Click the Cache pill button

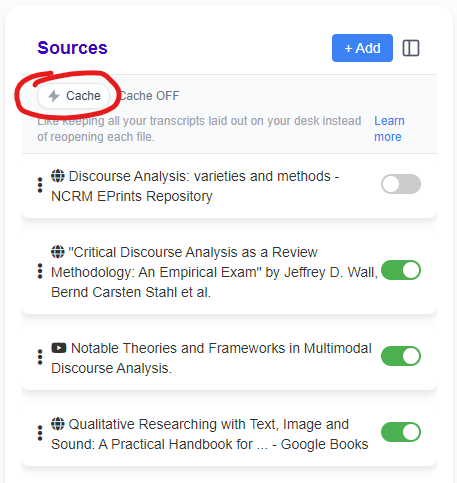(74, 96)
